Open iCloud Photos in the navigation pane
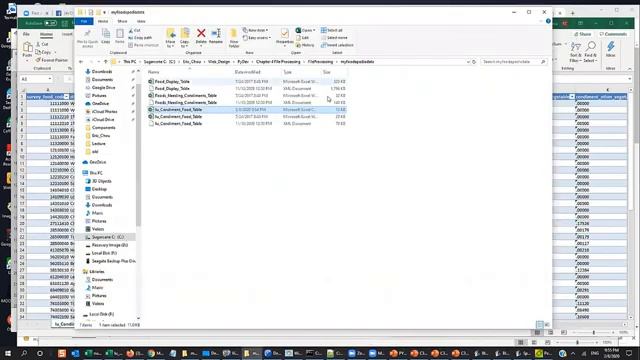The image size is (640, 360). (104, 111)
